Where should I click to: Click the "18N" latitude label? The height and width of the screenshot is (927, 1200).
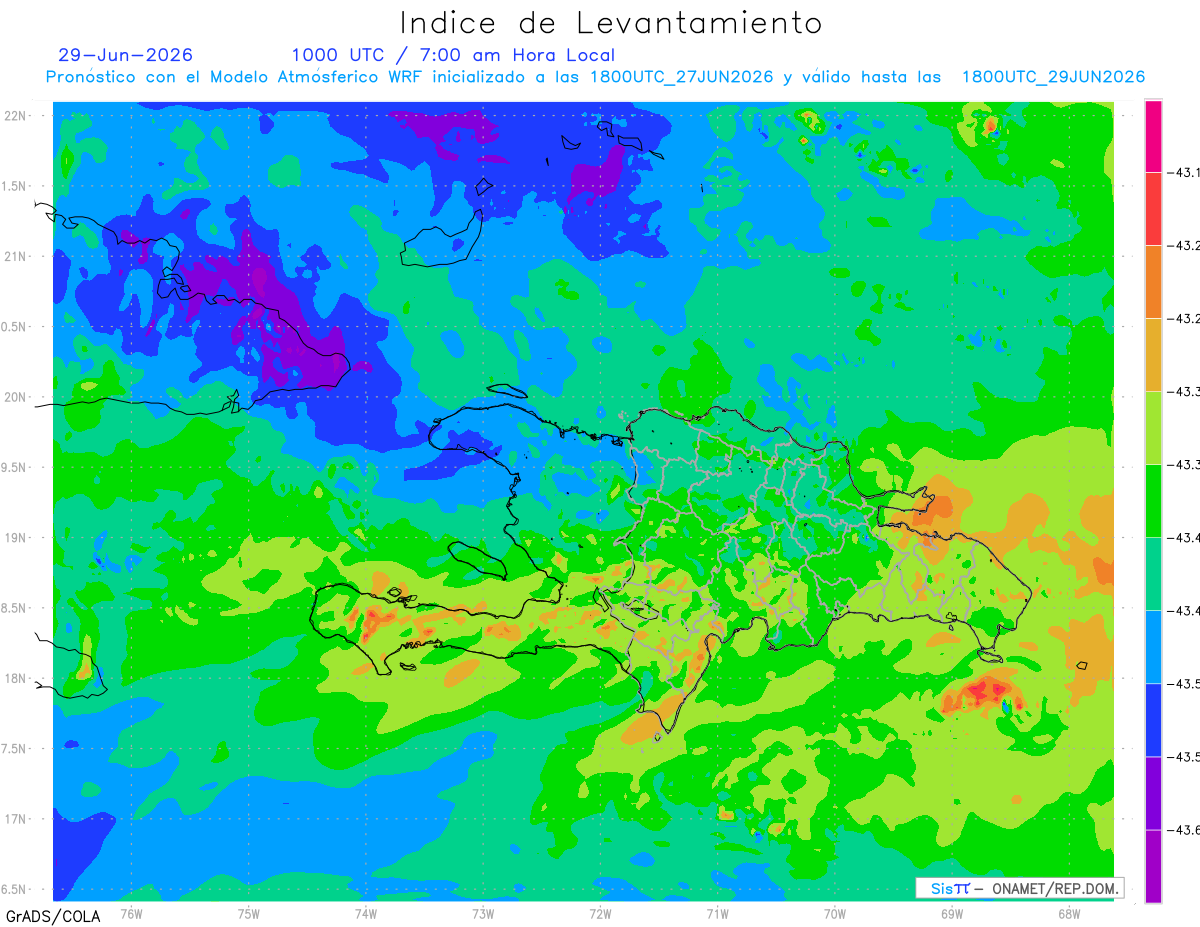(17, 678)
